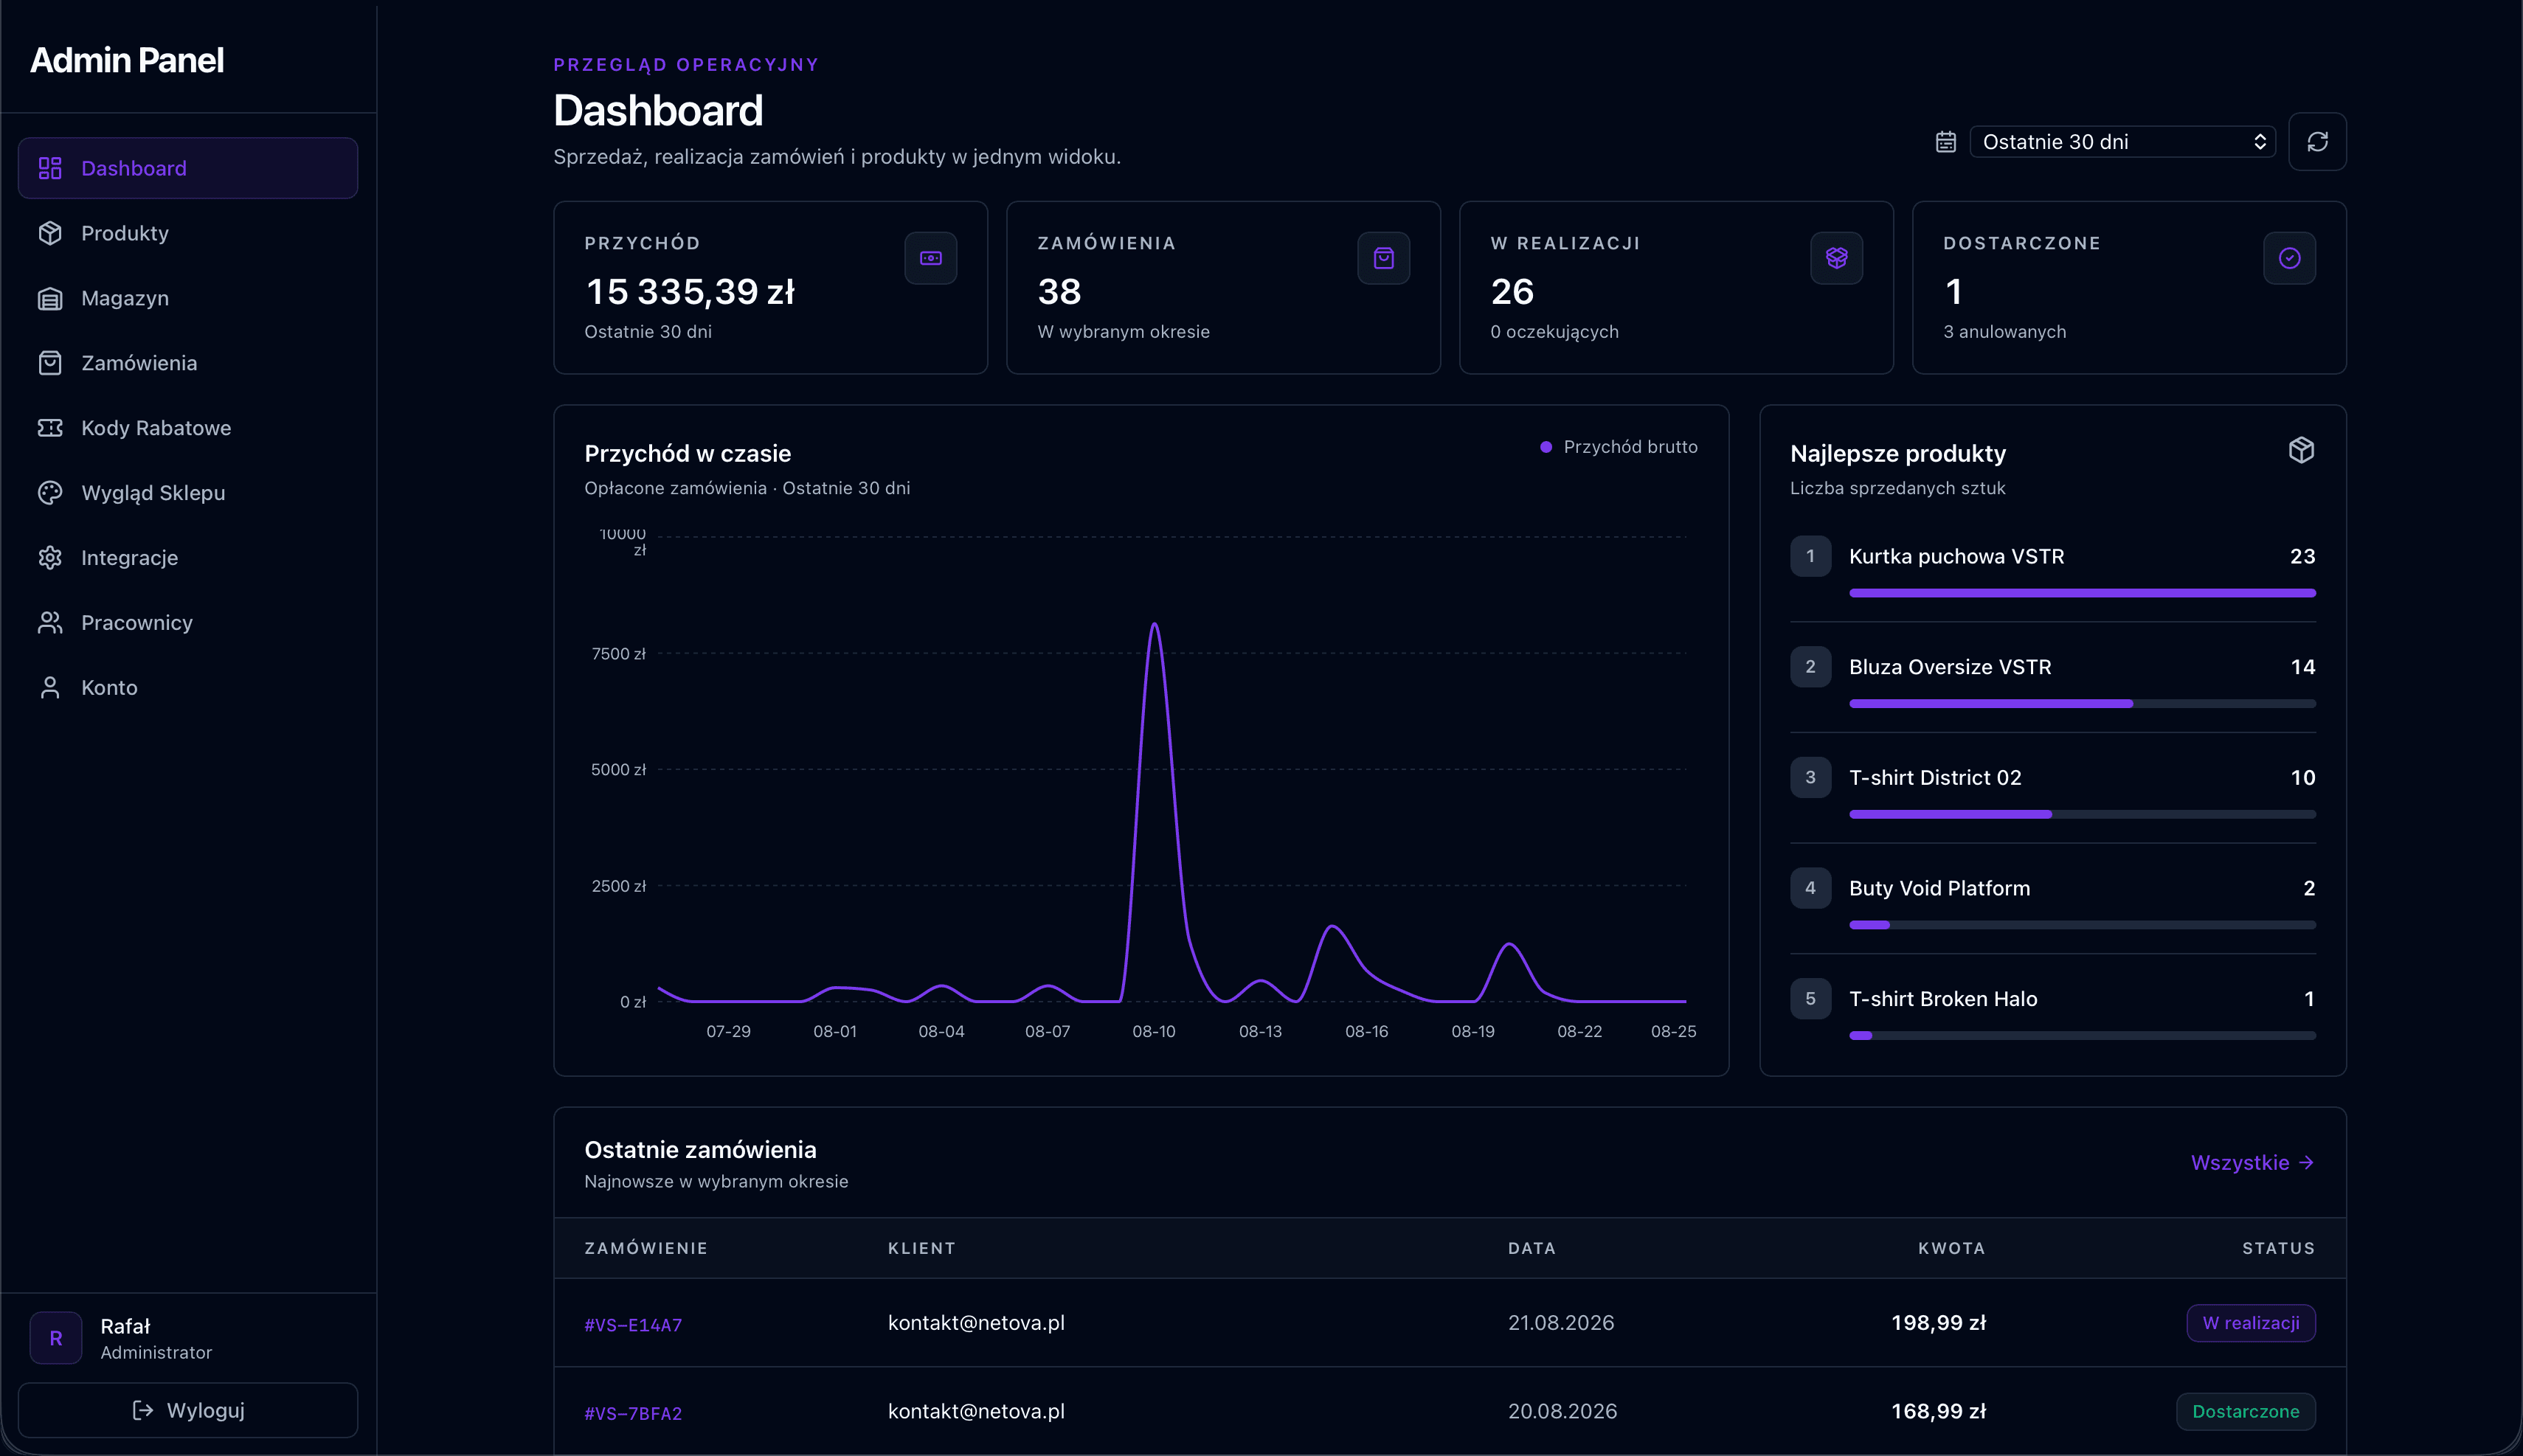Click the Wyloguj button
The image size is (2523, 1456).
pos(188,1410)
